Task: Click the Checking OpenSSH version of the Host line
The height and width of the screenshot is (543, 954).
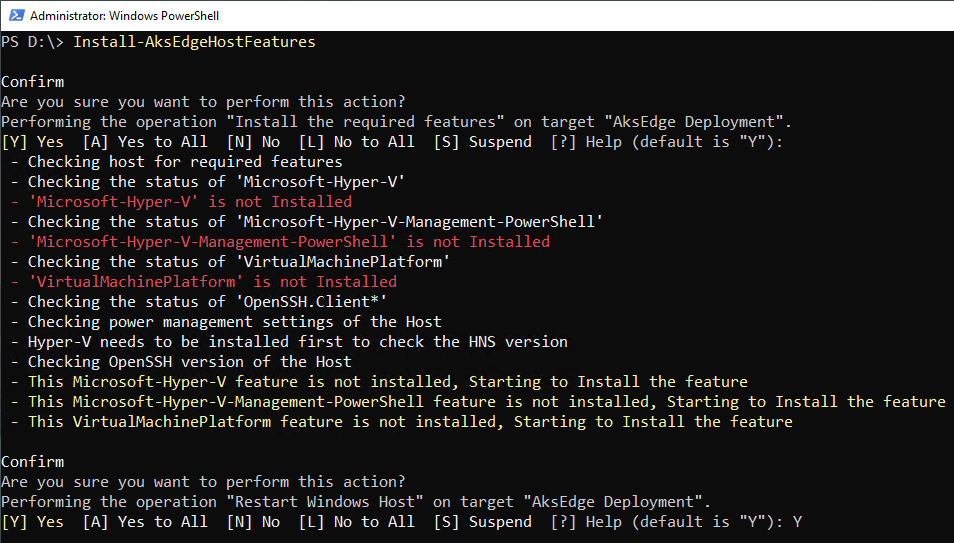Action: (181, 362)
